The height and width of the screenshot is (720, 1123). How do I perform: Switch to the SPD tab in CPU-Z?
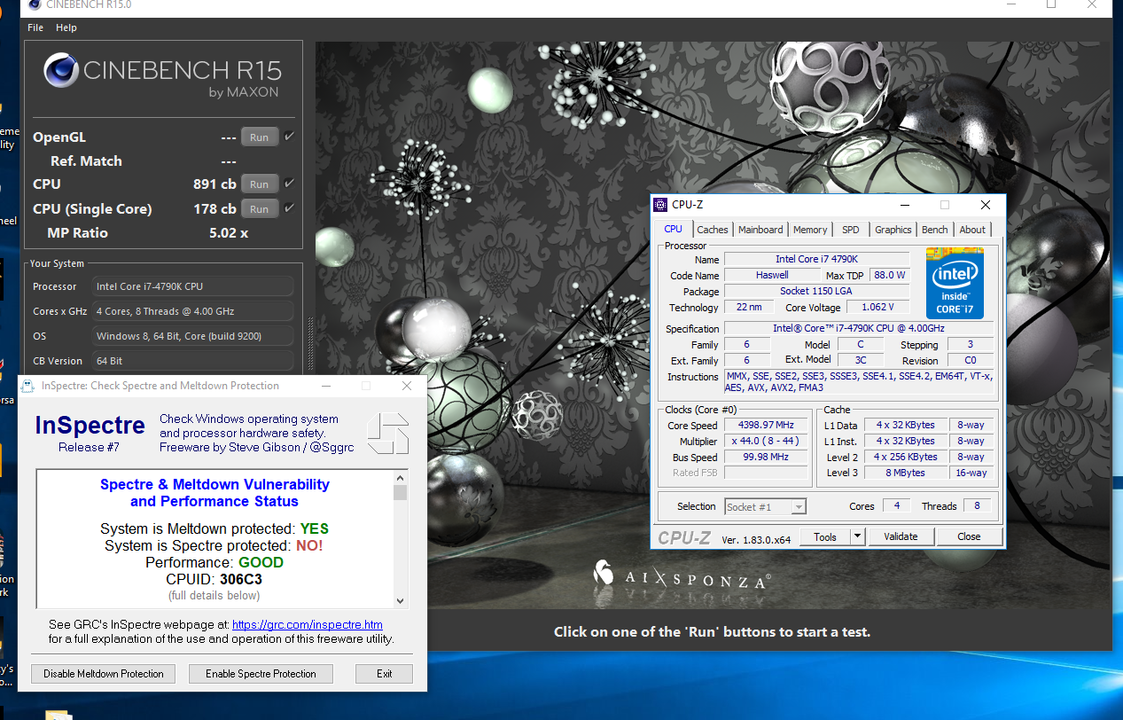coord(851,229)
